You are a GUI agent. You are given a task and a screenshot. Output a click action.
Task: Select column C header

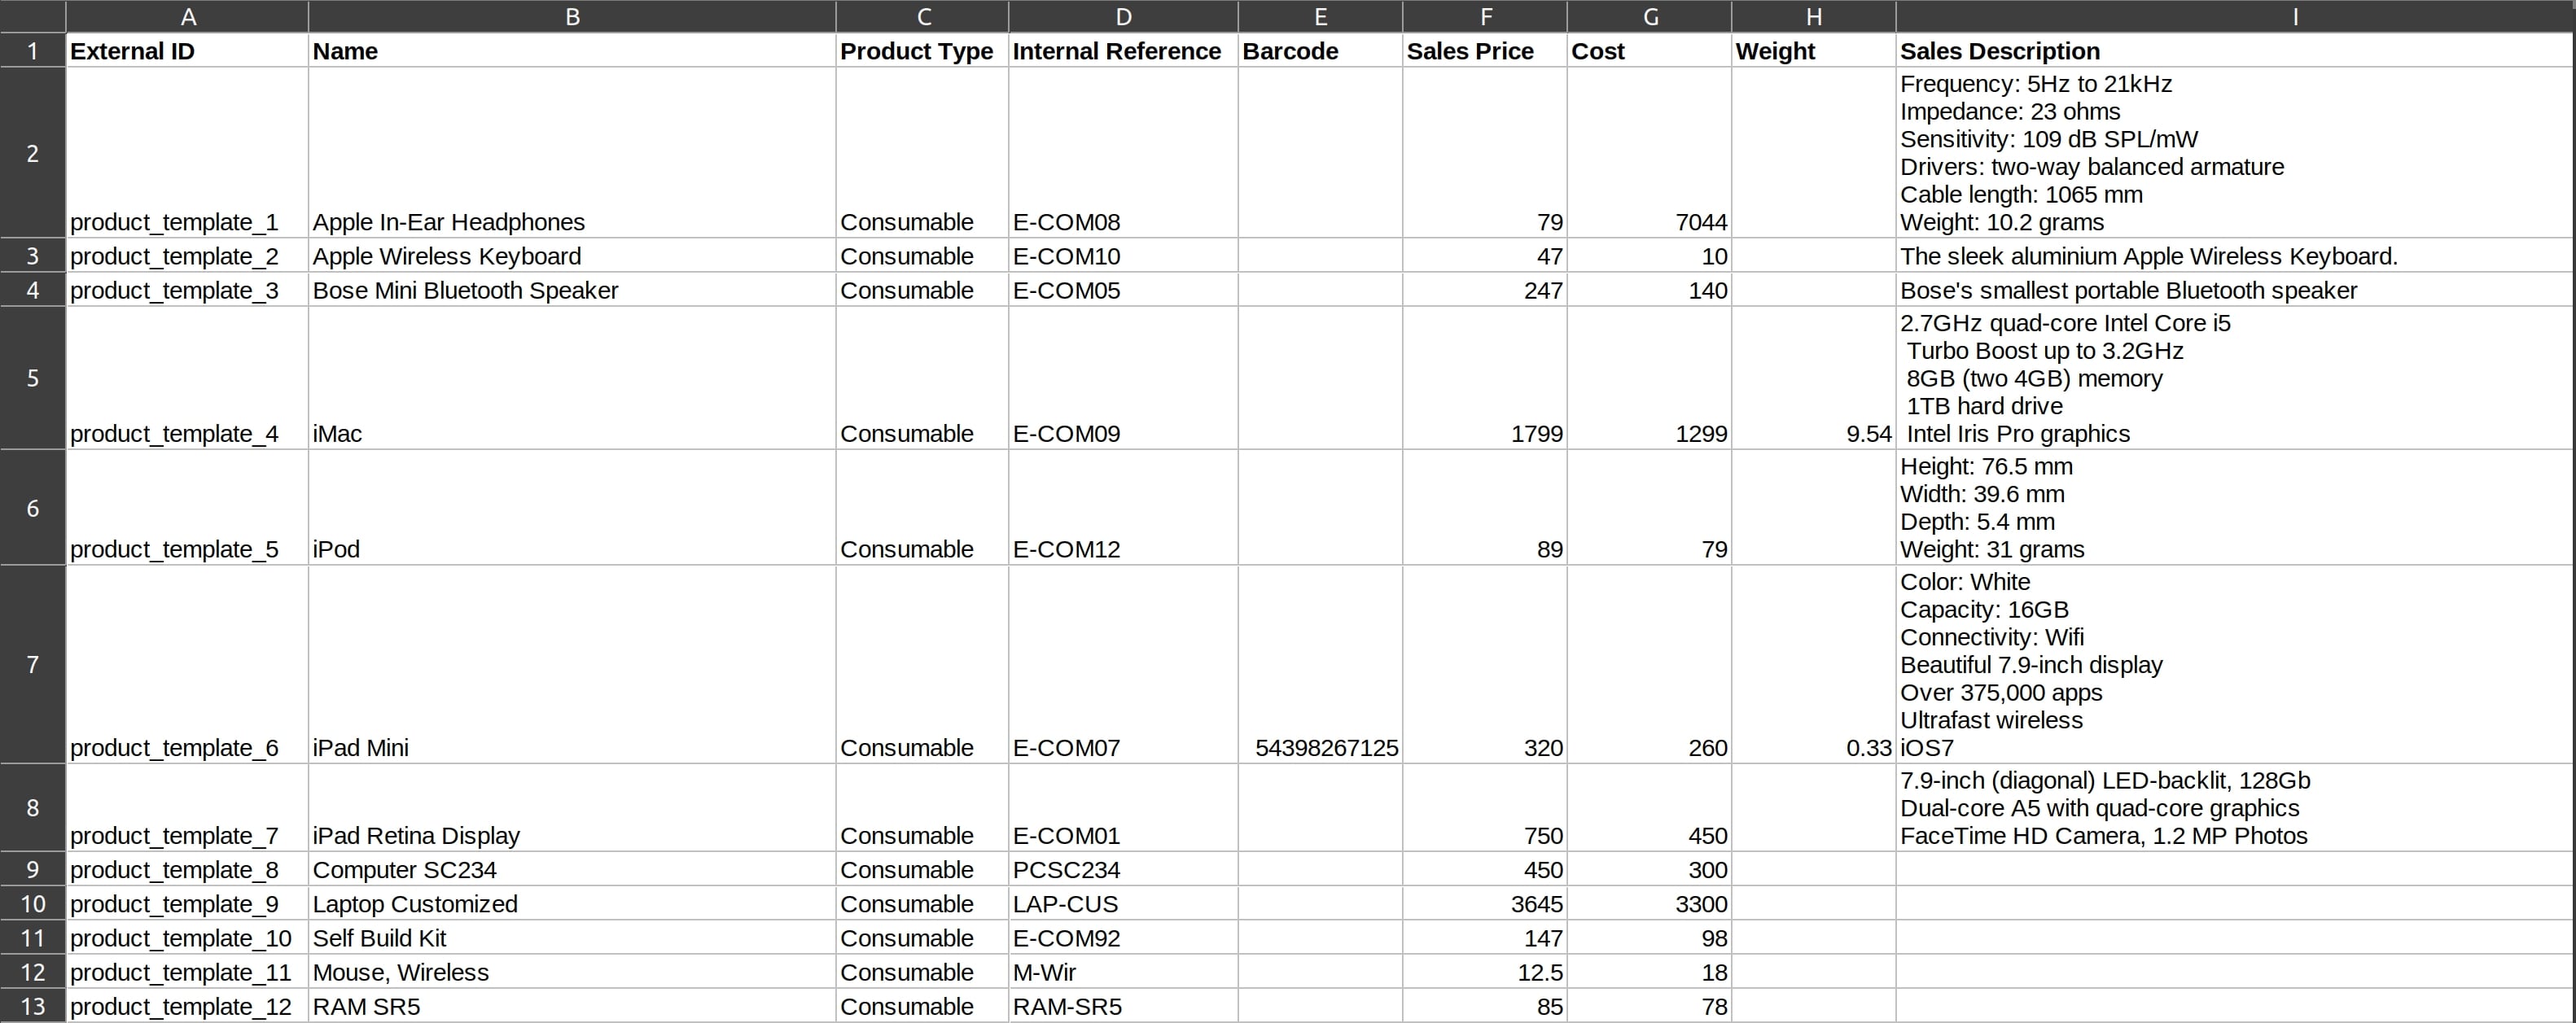tap(922, 16)
